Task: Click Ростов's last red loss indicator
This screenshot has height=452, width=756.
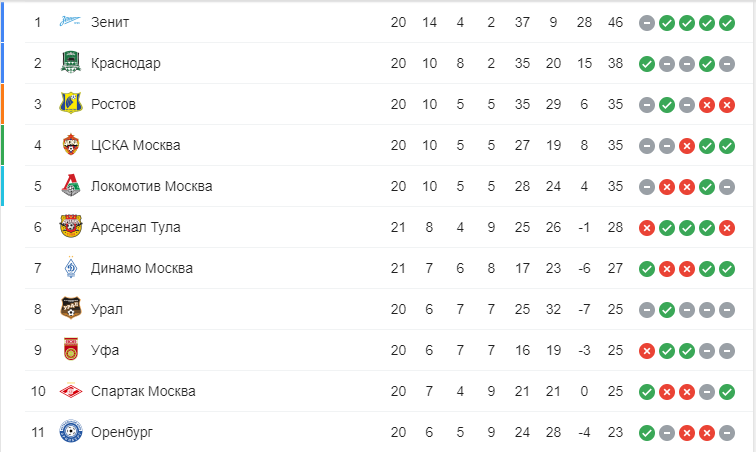Action: tap(727, 105)
